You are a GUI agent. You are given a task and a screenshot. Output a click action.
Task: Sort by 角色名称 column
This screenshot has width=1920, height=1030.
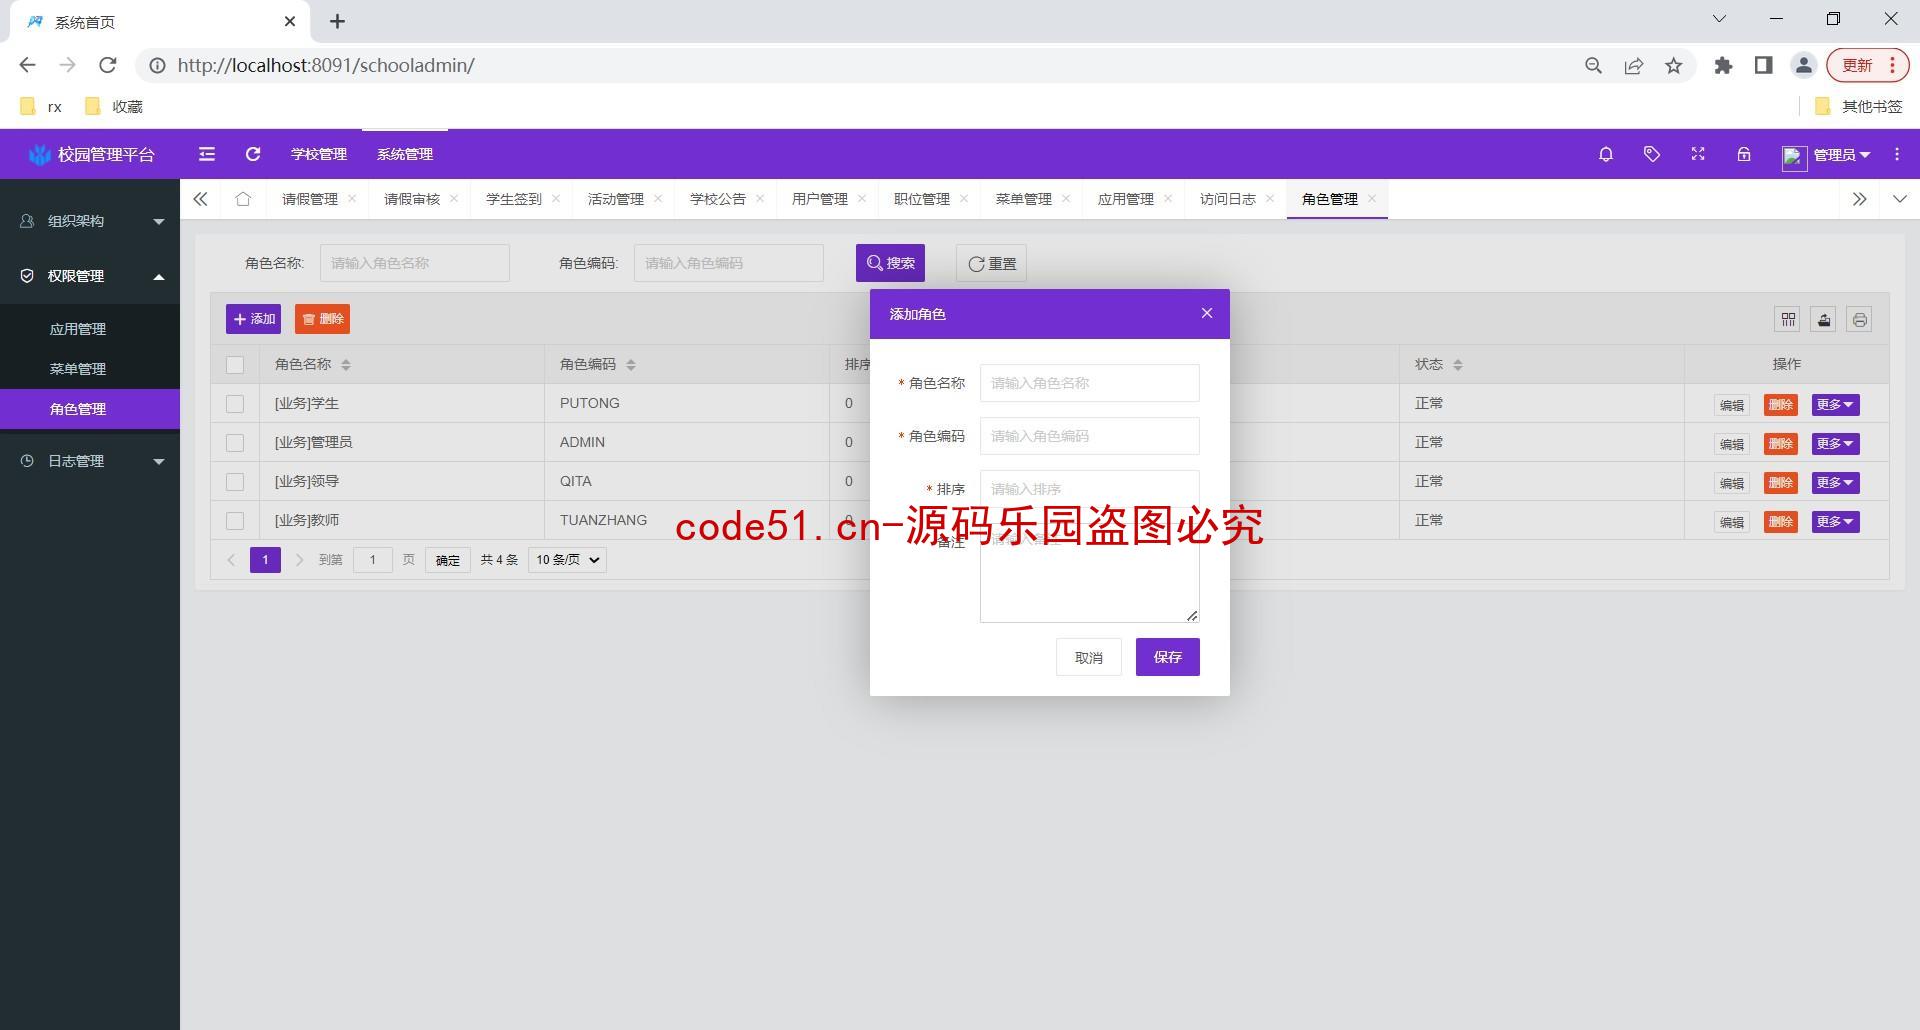(x=346, y=365)
